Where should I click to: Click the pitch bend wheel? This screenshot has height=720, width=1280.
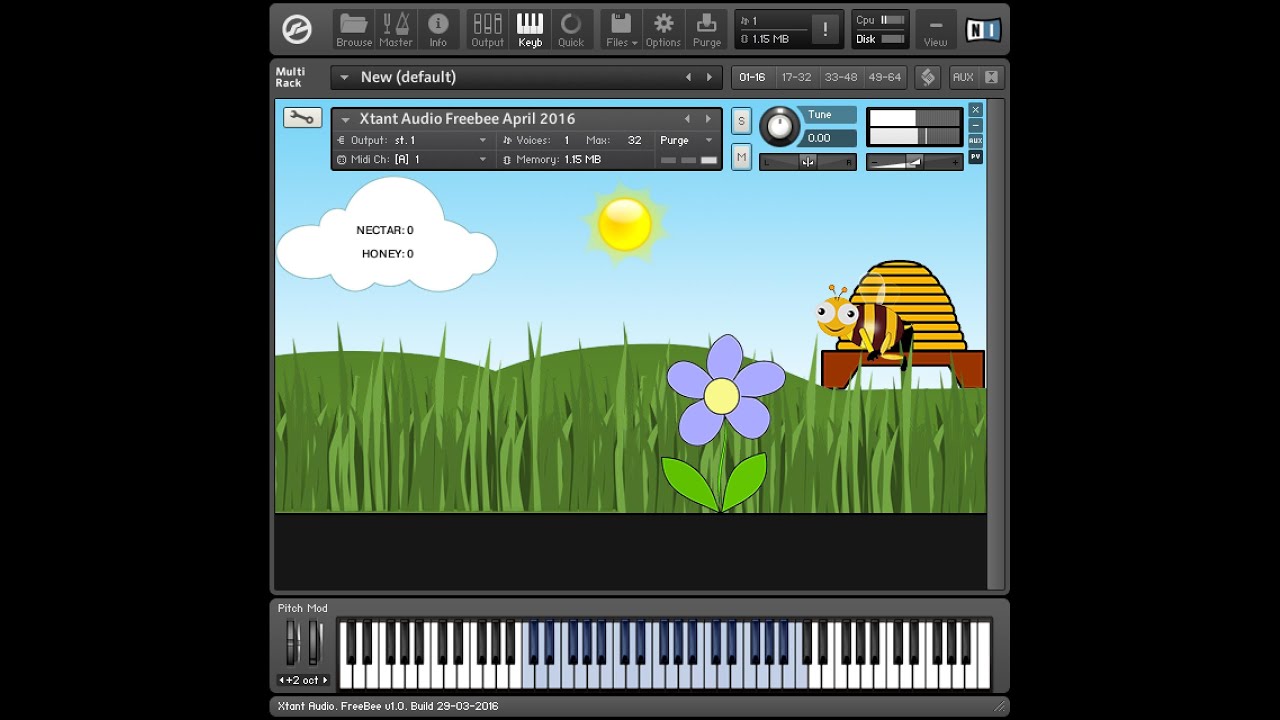tap(292, 642)
